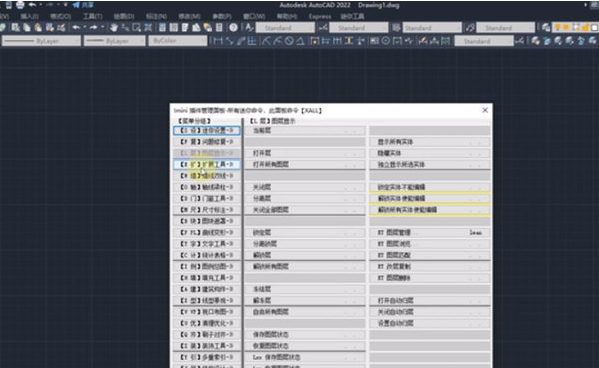Select the Pan hand tool icon
This screenshot has height=368, width=599.
[x=114, y=28]
